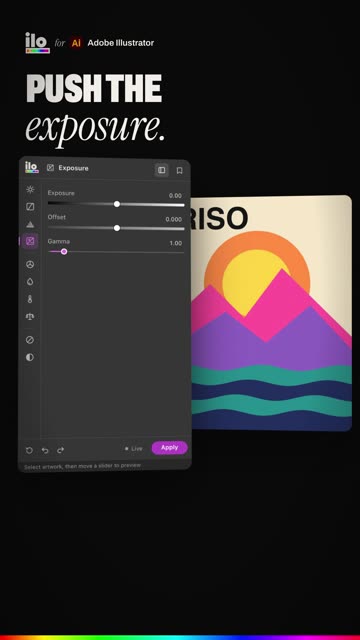Viewport: 360px width, 640px height.
Task: Click the ilo logo in panel header
Action: click(x=31, y=167)
